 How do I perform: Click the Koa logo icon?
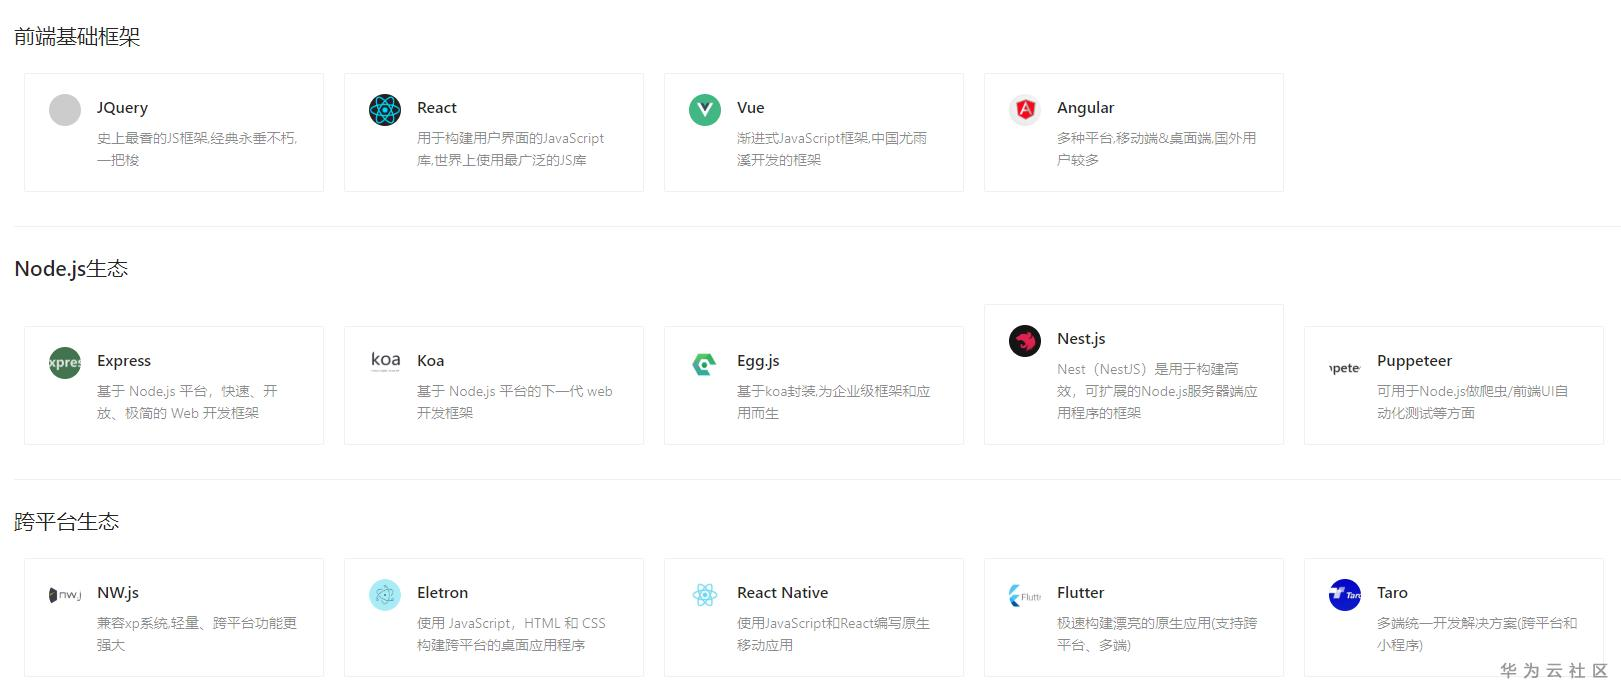385,361
